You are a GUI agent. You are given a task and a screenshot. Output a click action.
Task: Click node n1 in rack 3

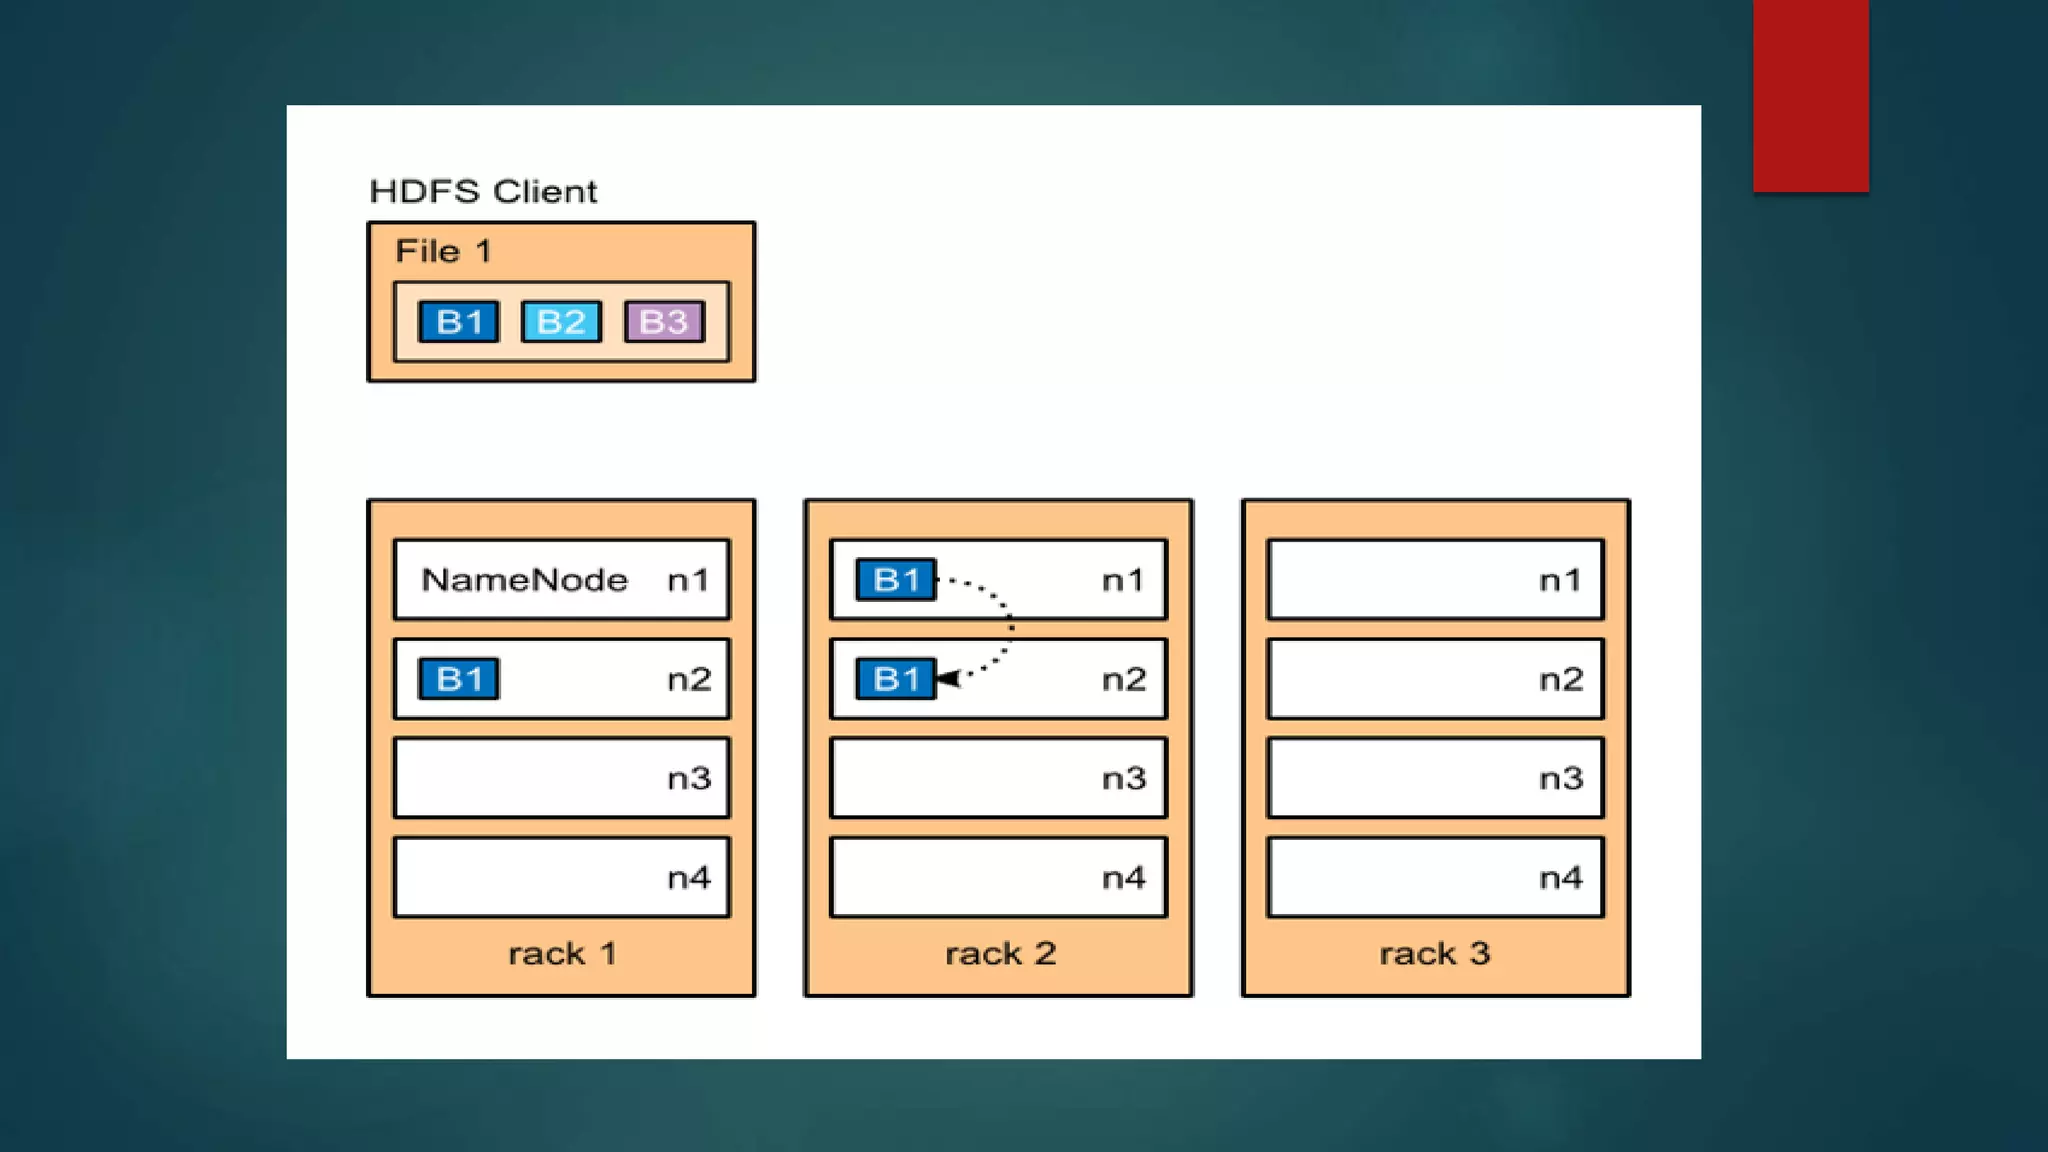point(1435,580)
